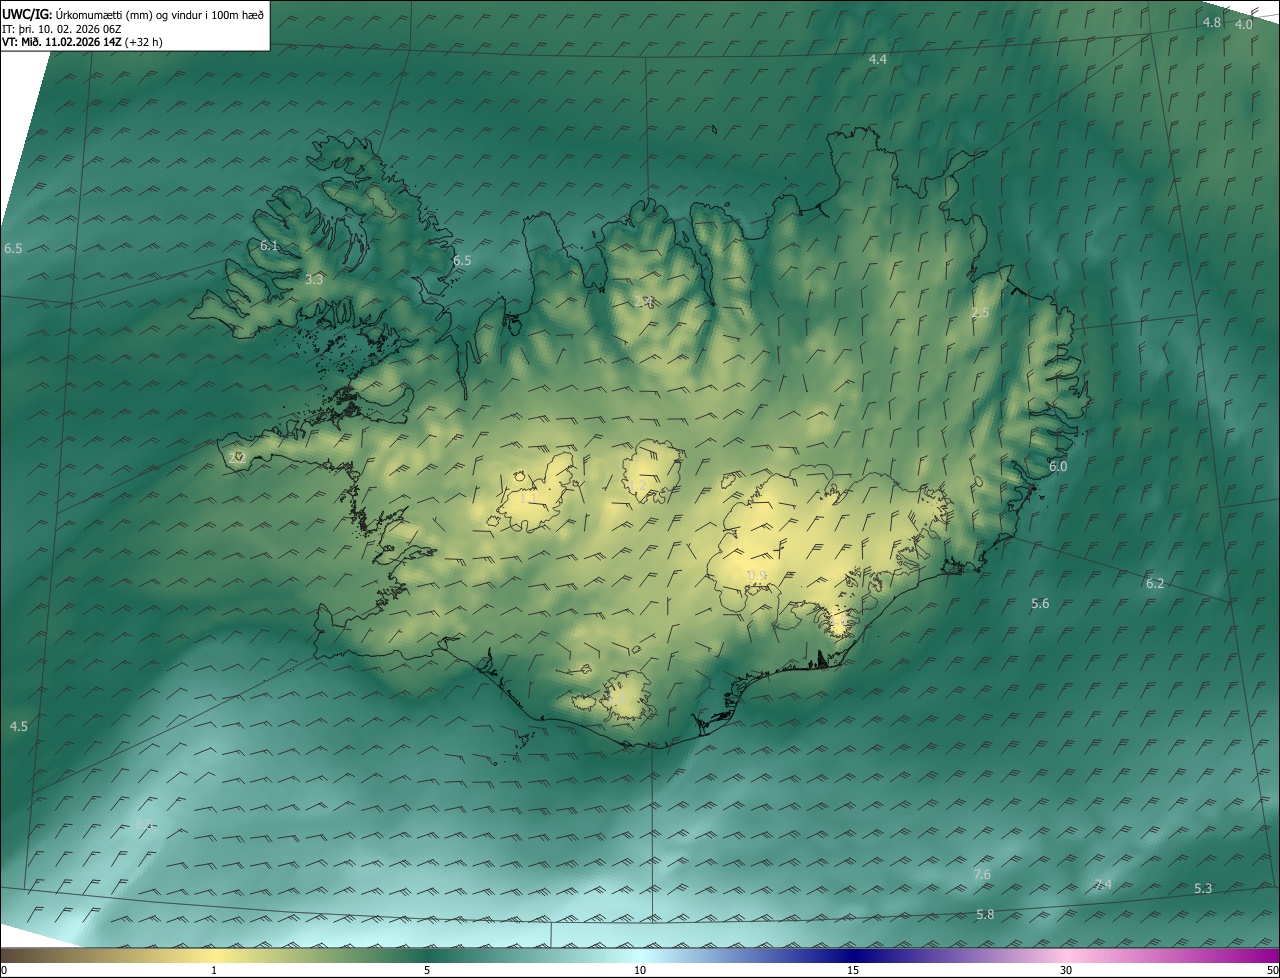Select the value label 5.3
This screenshot has height=978, width=1280.
coord(1203,888)
